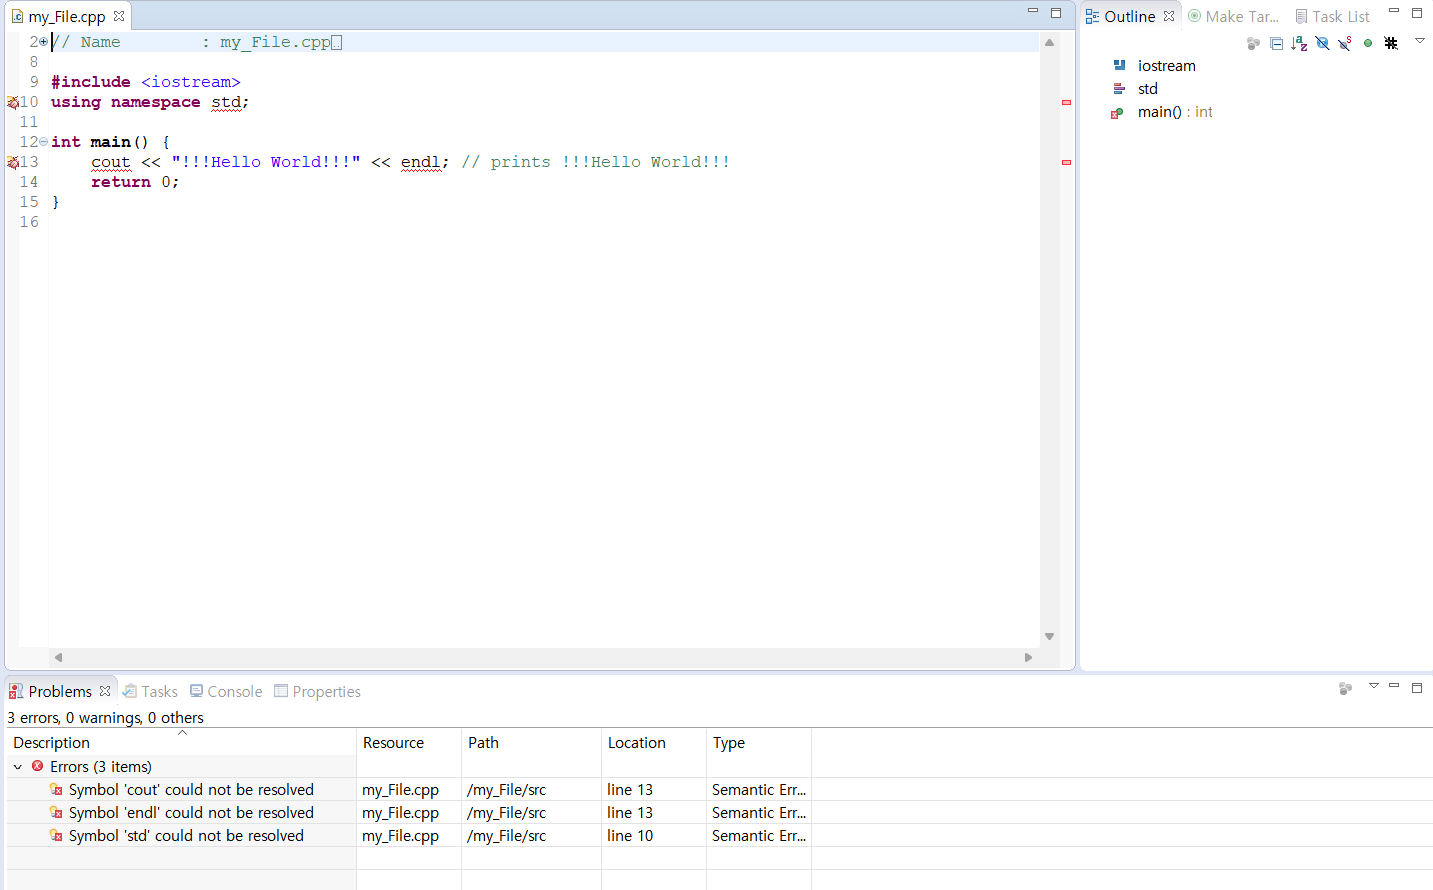The width and height of the screenshot is (1433, 890).
Task: Expand folded comment block at line 2
Action: click(x=44, y=42)
